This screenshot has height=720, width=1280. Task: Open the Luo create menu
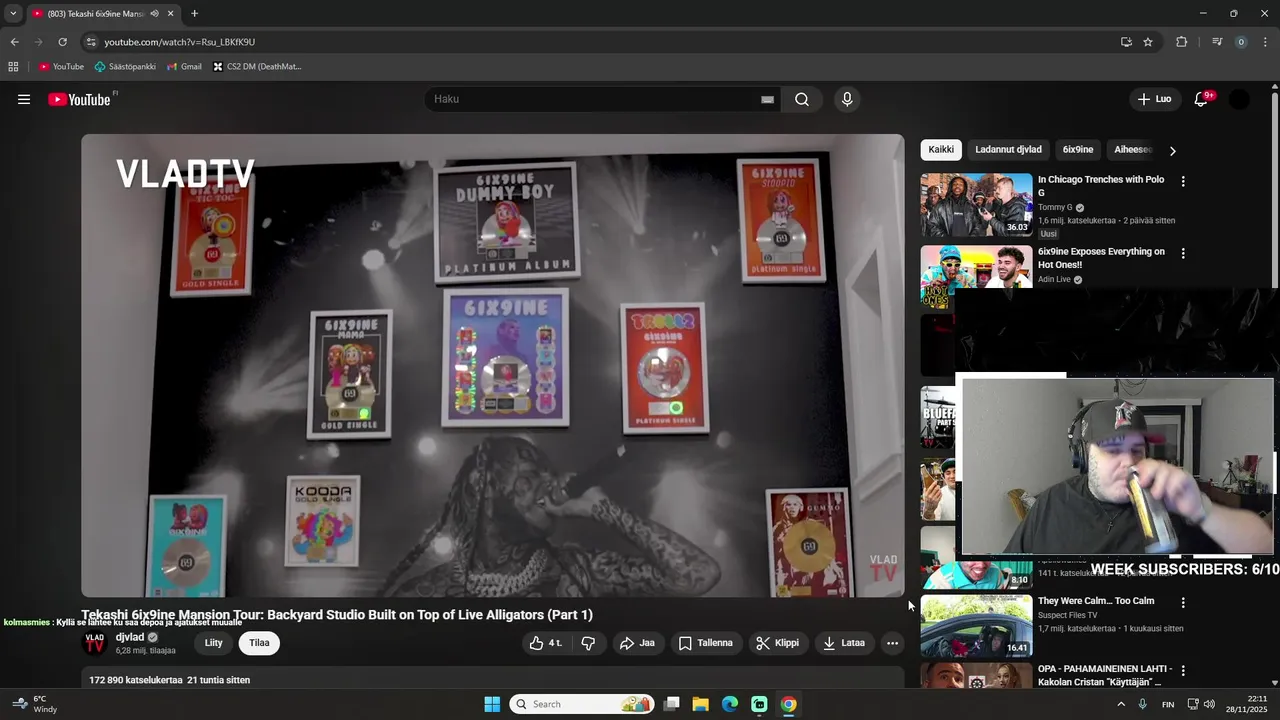(x=1154, y=99)
